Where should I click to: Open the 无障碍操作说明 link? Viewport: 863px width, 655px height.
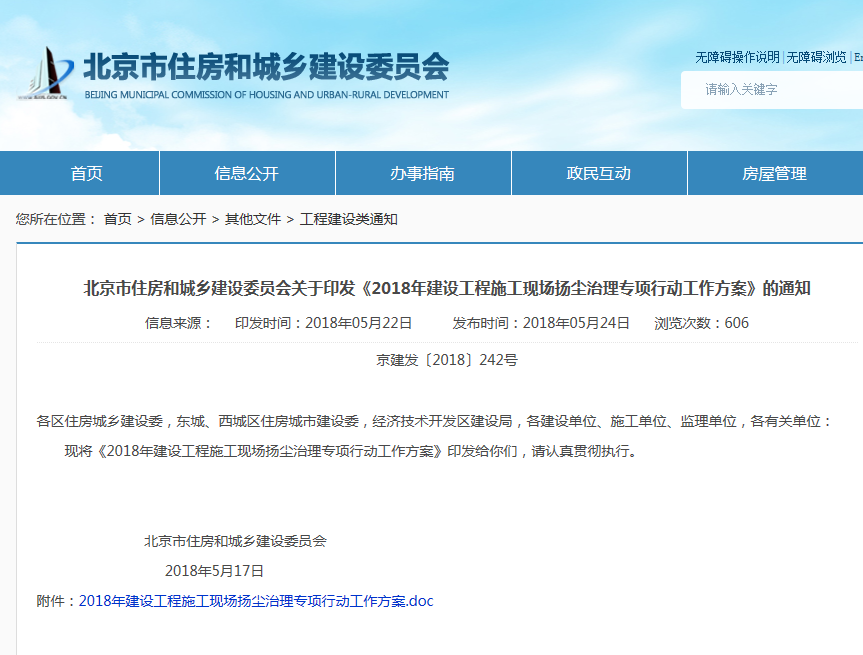click(737, 57)
